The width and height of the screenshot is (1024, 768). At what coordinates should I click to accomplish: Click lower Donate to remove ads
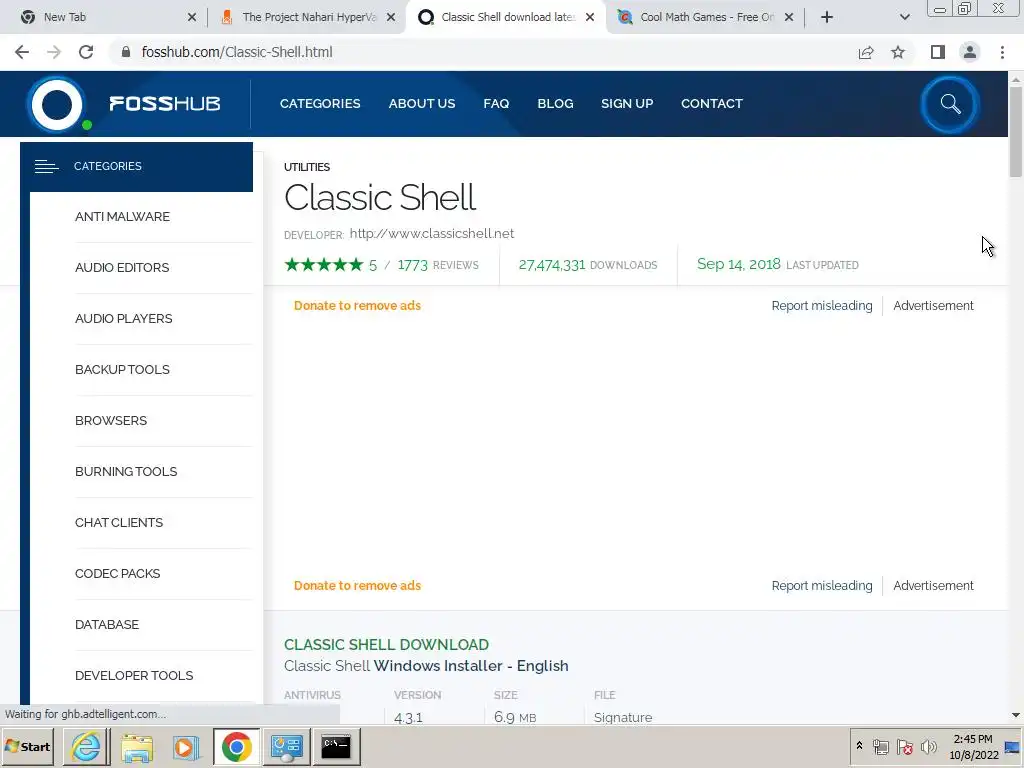pyautogui.click(x=357, y=586)
